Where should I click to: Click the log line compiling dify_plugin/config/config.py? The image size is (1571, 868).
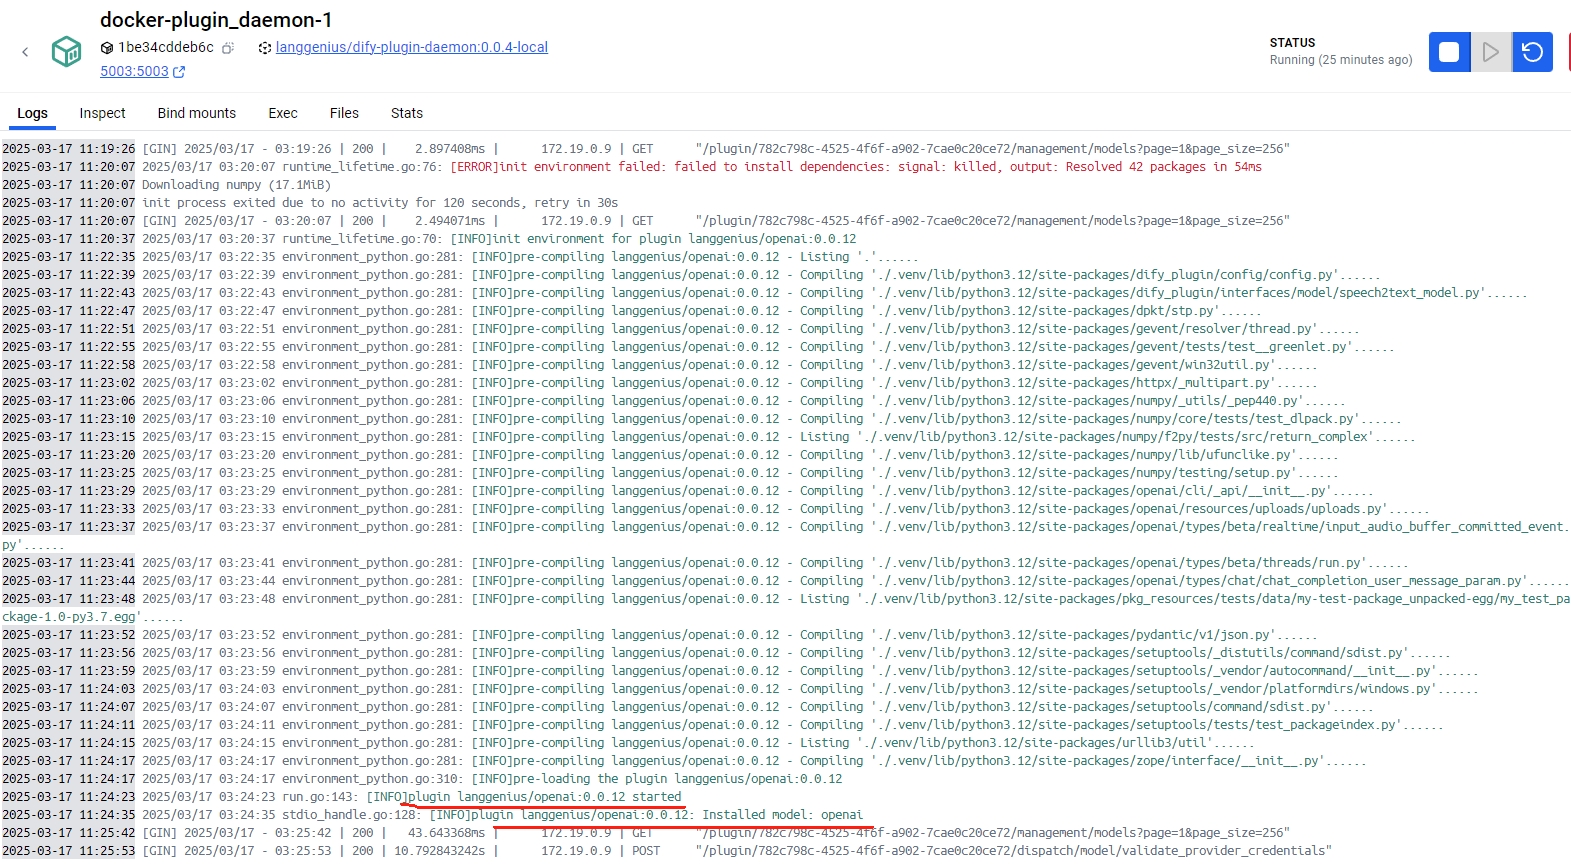pos(691,275)
